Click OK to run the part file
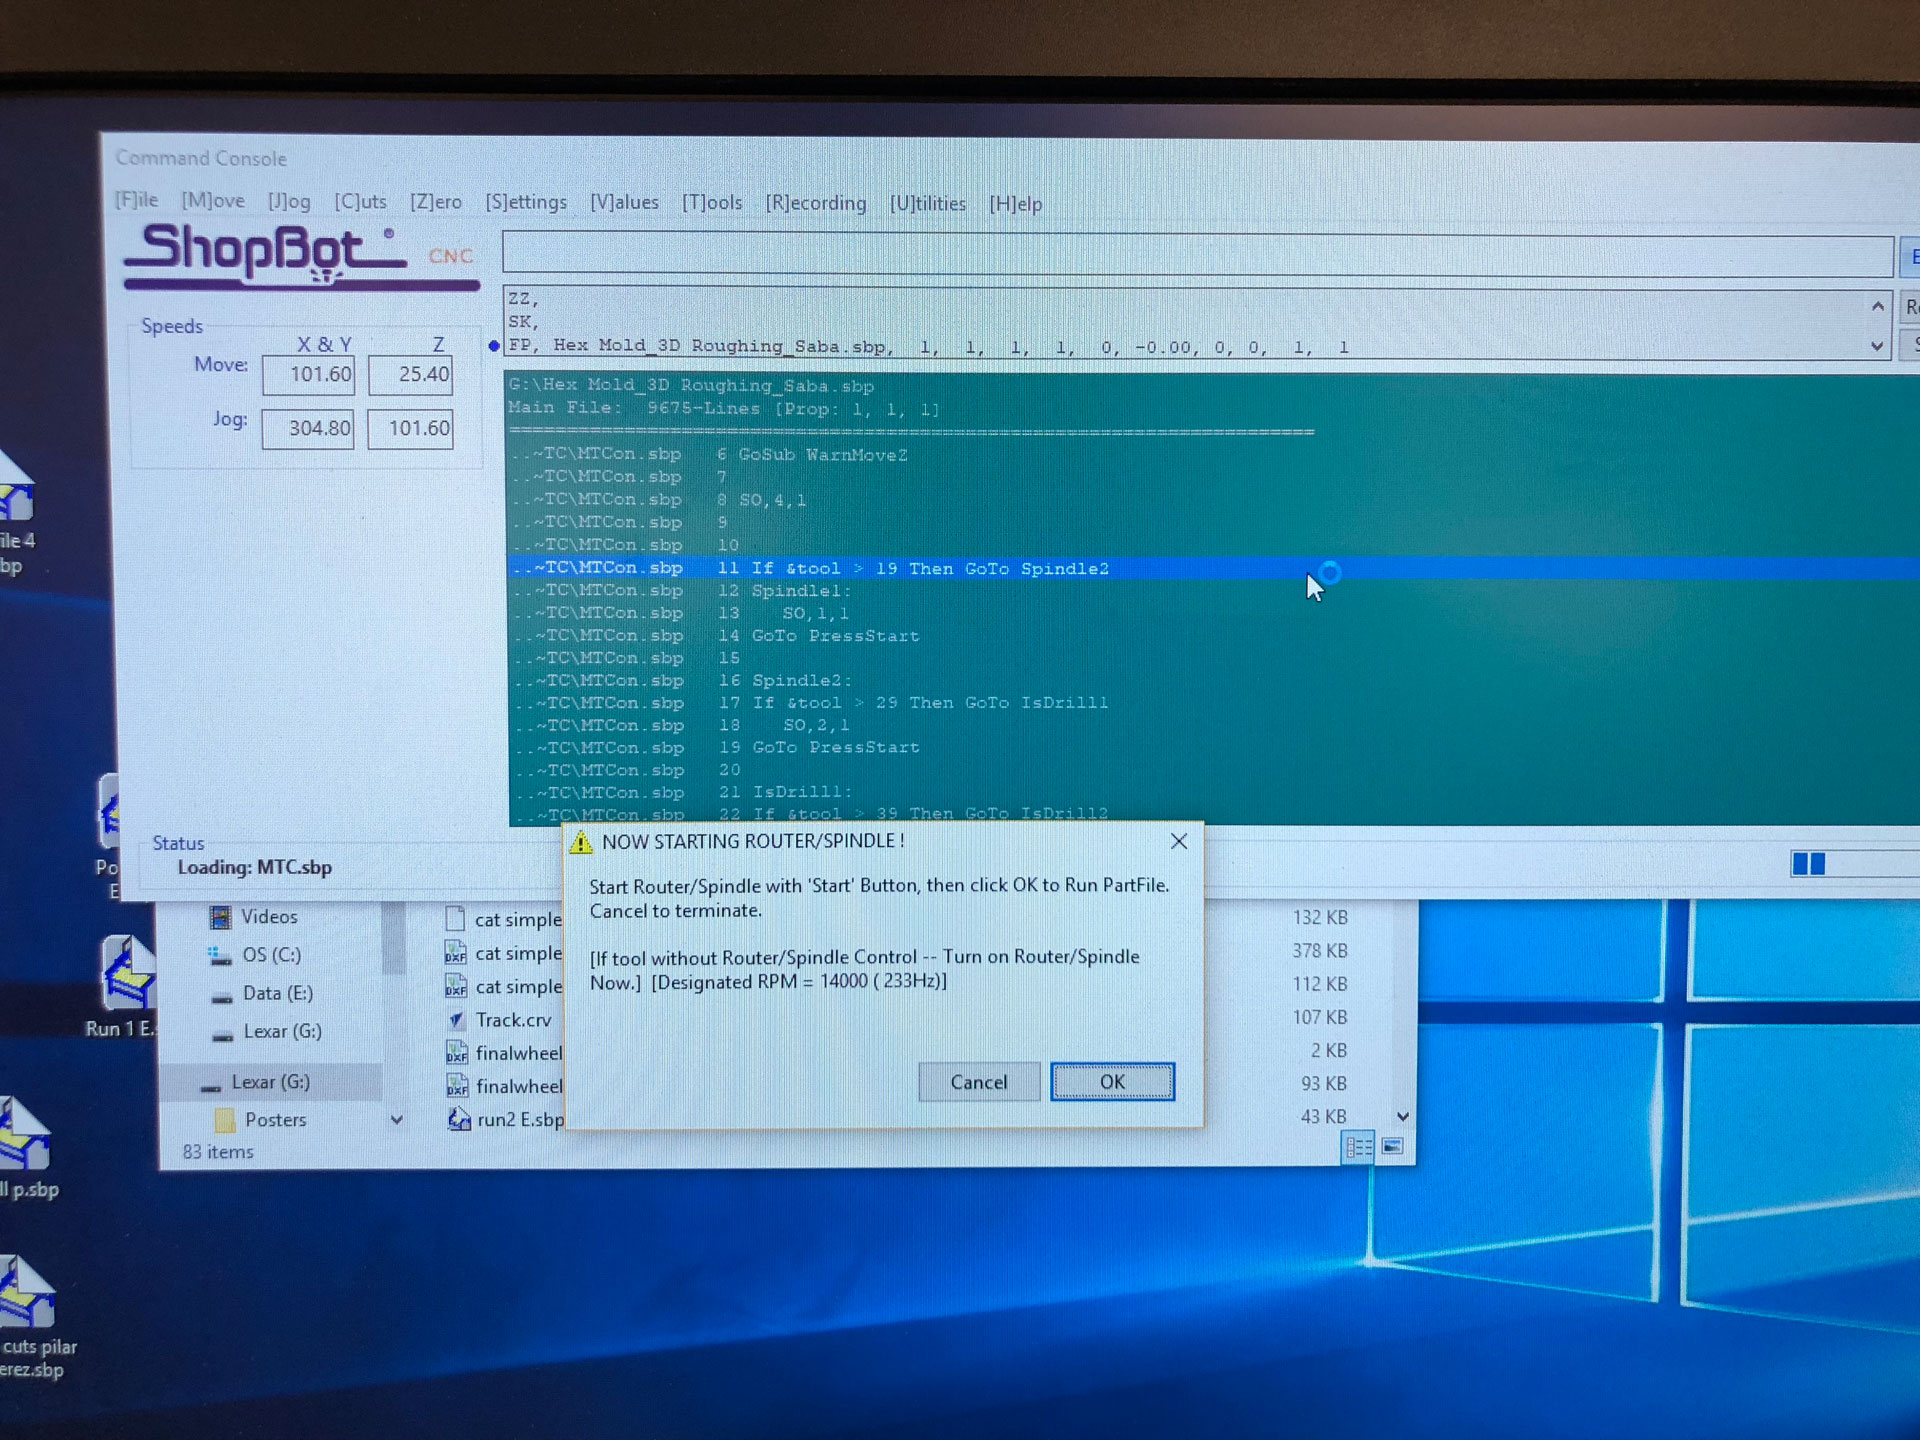 coord(1112,1082)
